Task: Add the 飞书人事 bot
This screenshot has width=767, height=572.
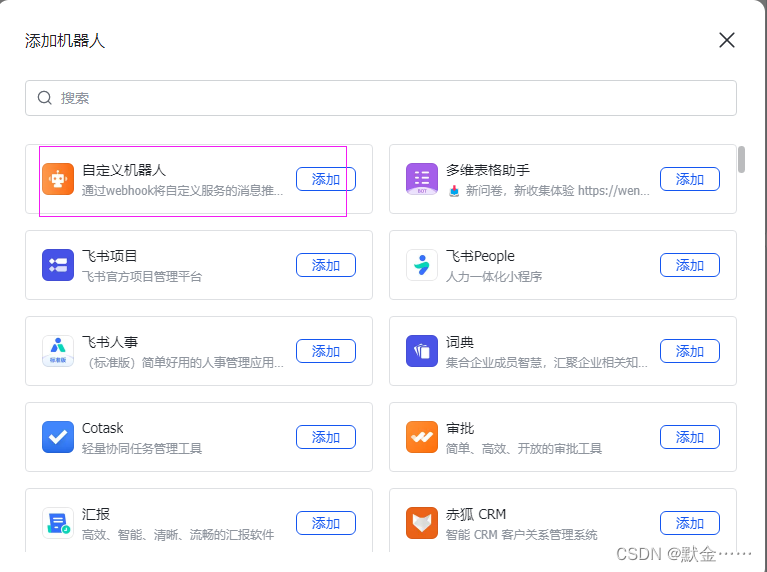Action: tap(326, 351)
